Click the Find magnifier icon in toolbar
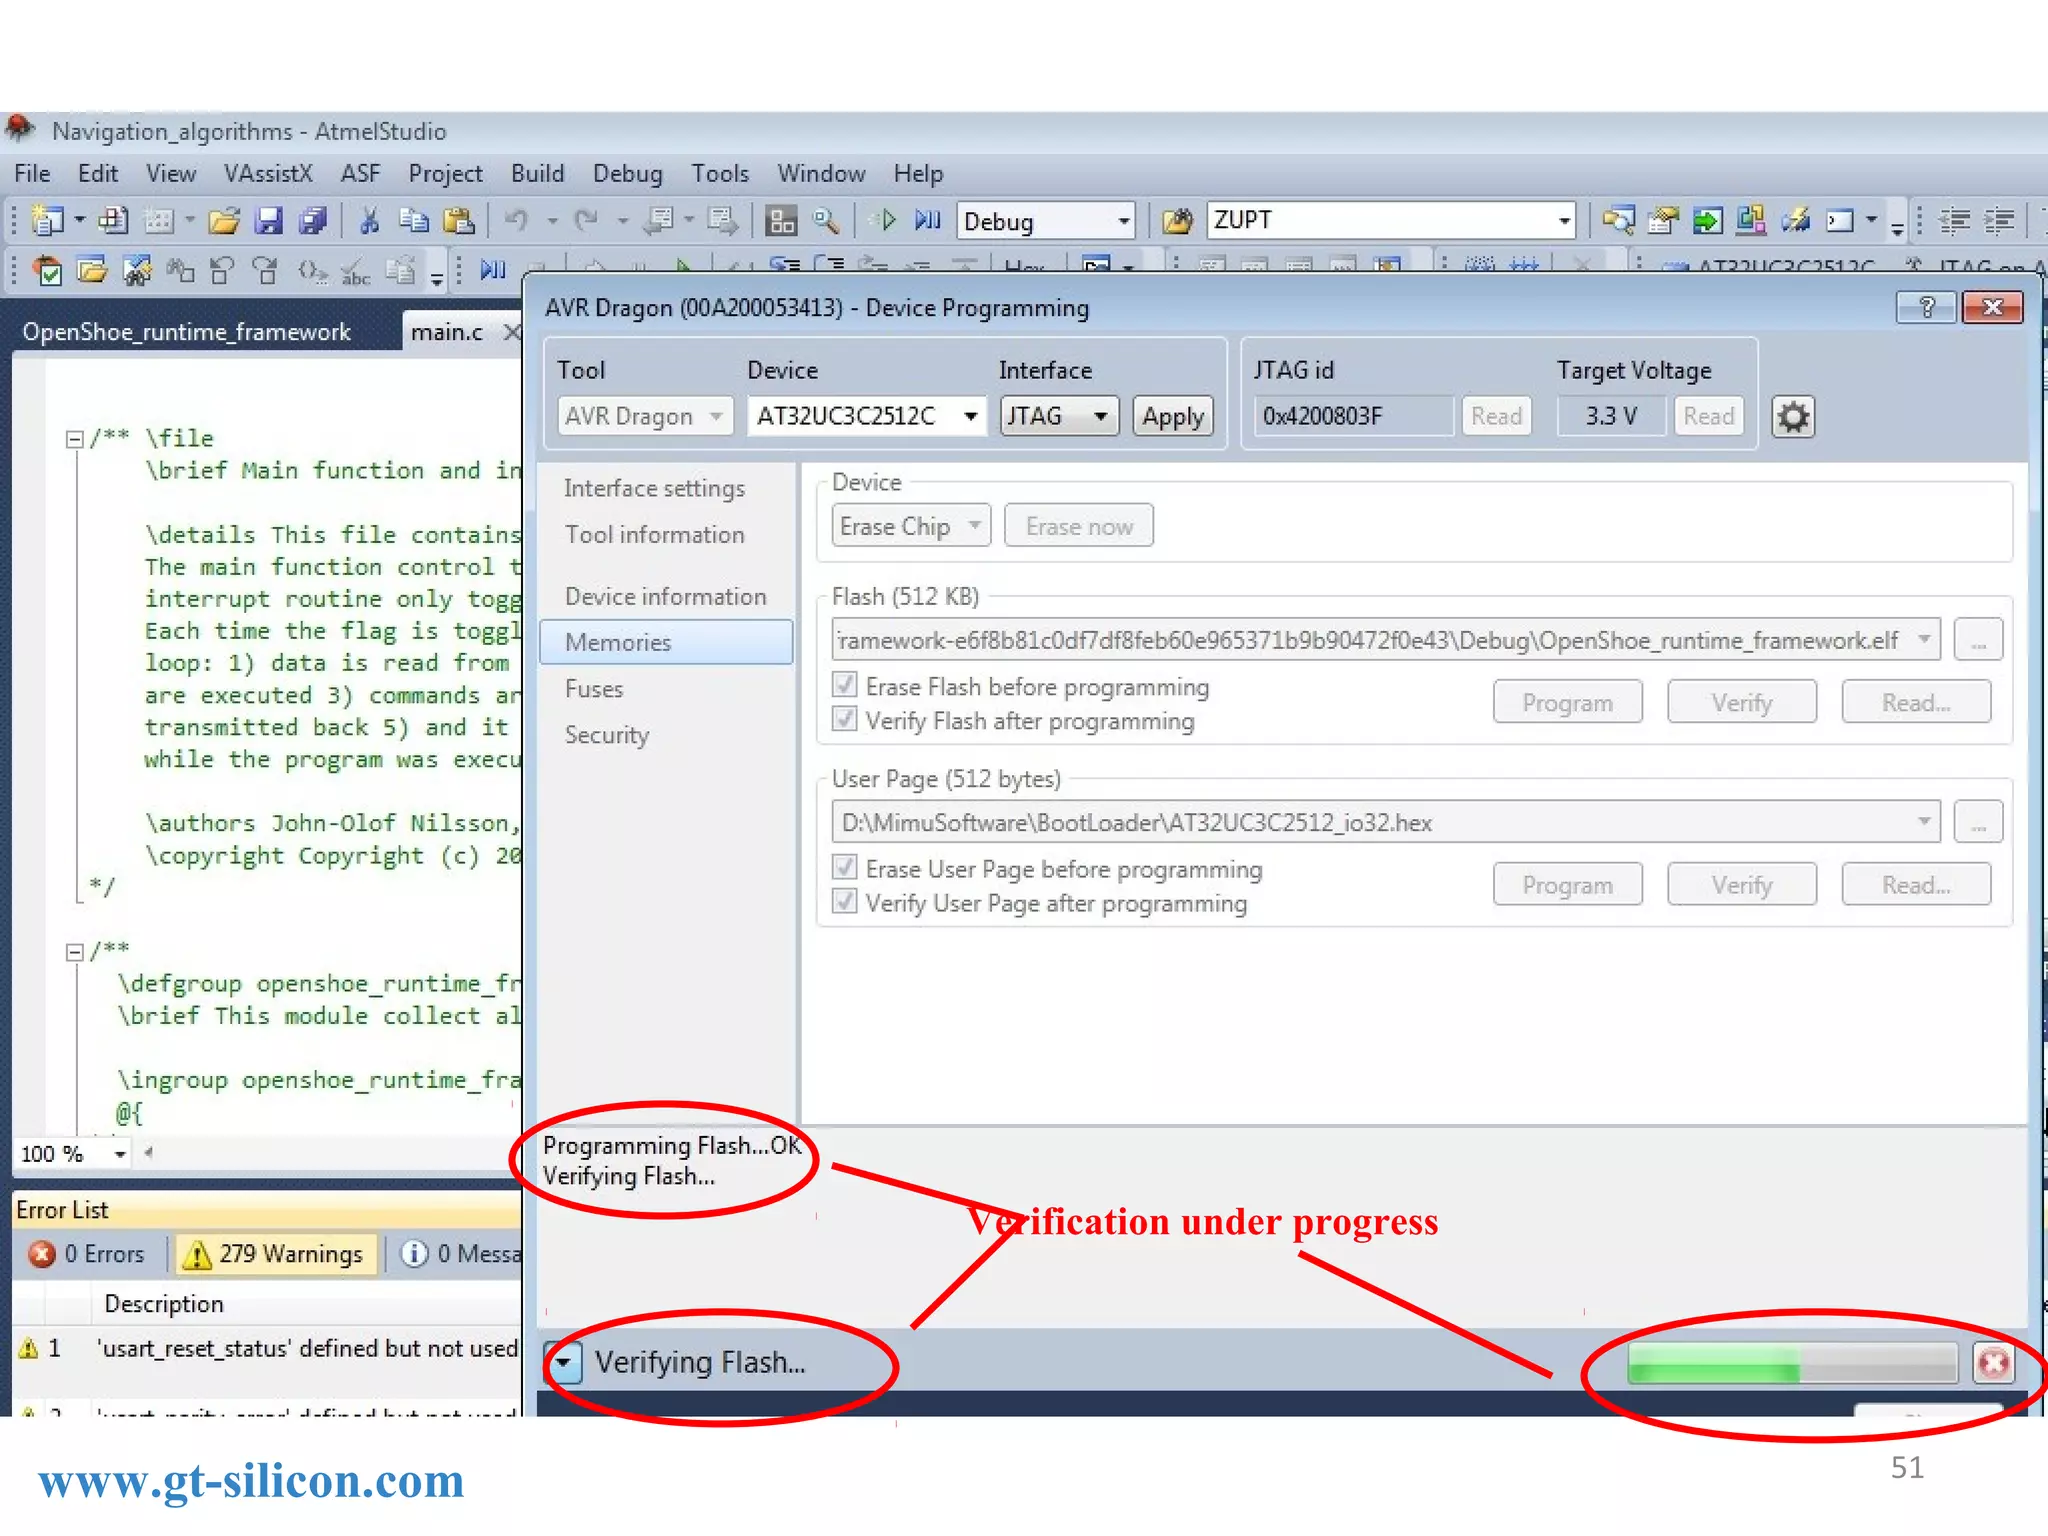Image resolution: width=2048 pixels, height=1536 pixels. click(x=826, y=221)
